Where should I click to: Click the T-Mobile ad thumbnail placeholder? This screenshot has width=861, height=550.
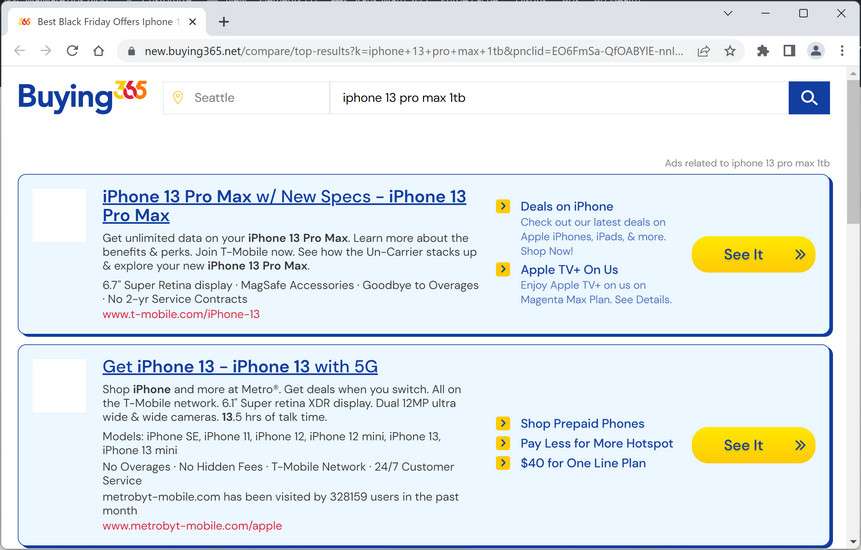(x=59, y=216)
